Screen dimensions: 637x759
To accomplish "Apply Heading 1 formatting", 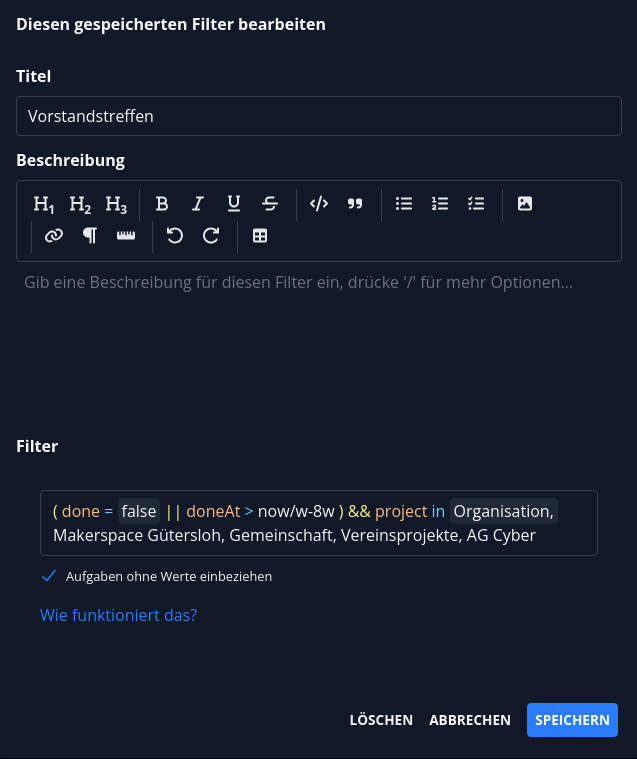I will coord(44,204).
